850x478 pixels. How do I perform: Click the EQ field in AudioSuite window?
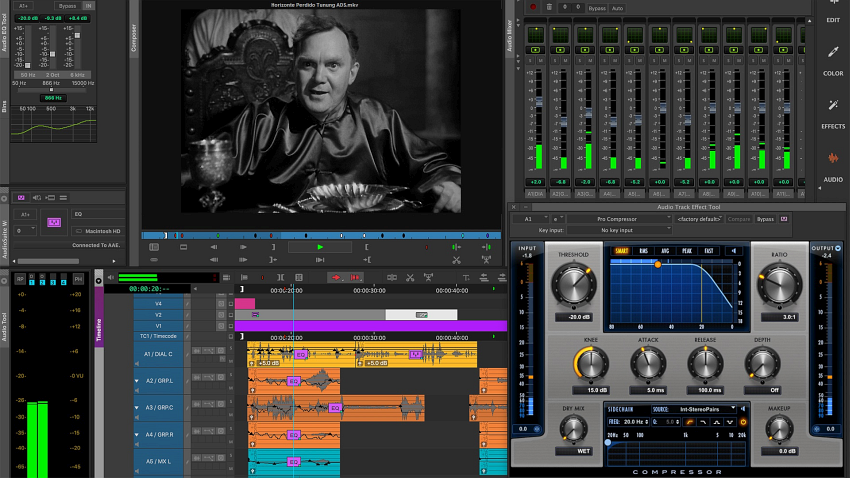click(98, 214)
